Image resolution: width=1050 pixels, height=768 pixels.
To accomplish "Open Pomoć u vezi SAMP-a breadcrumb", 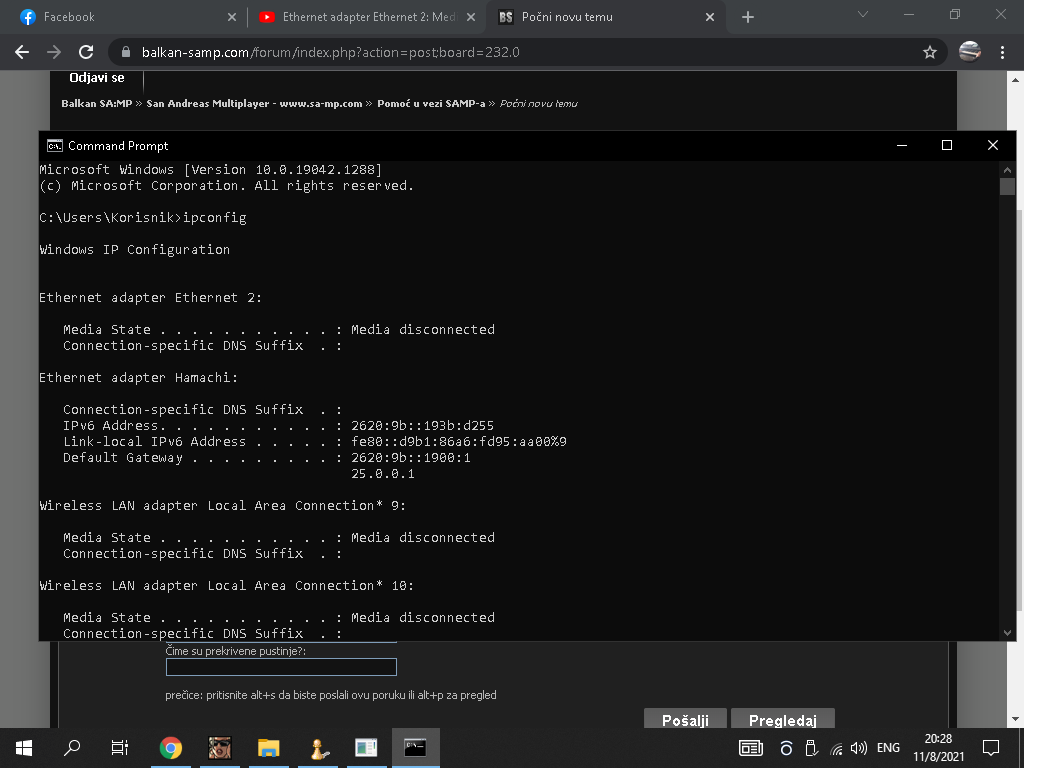I will (431, 104).
